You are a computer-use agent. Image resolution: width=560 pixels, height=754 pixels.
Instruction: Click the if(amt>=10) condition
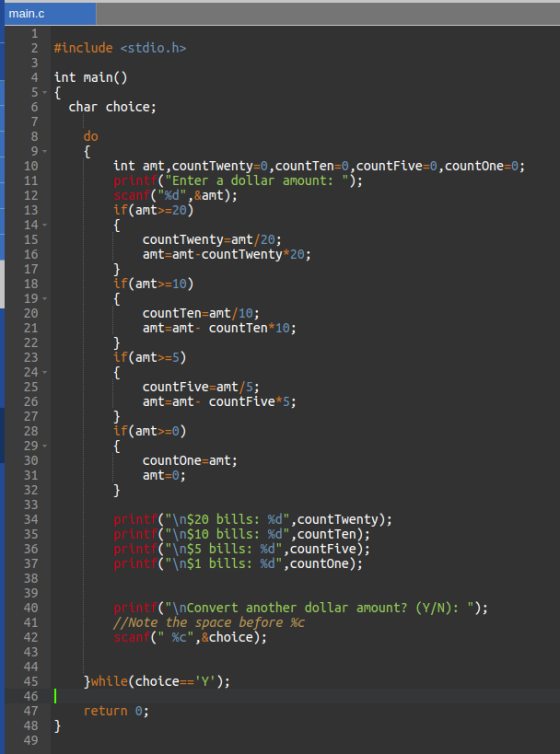click(153, 284)
